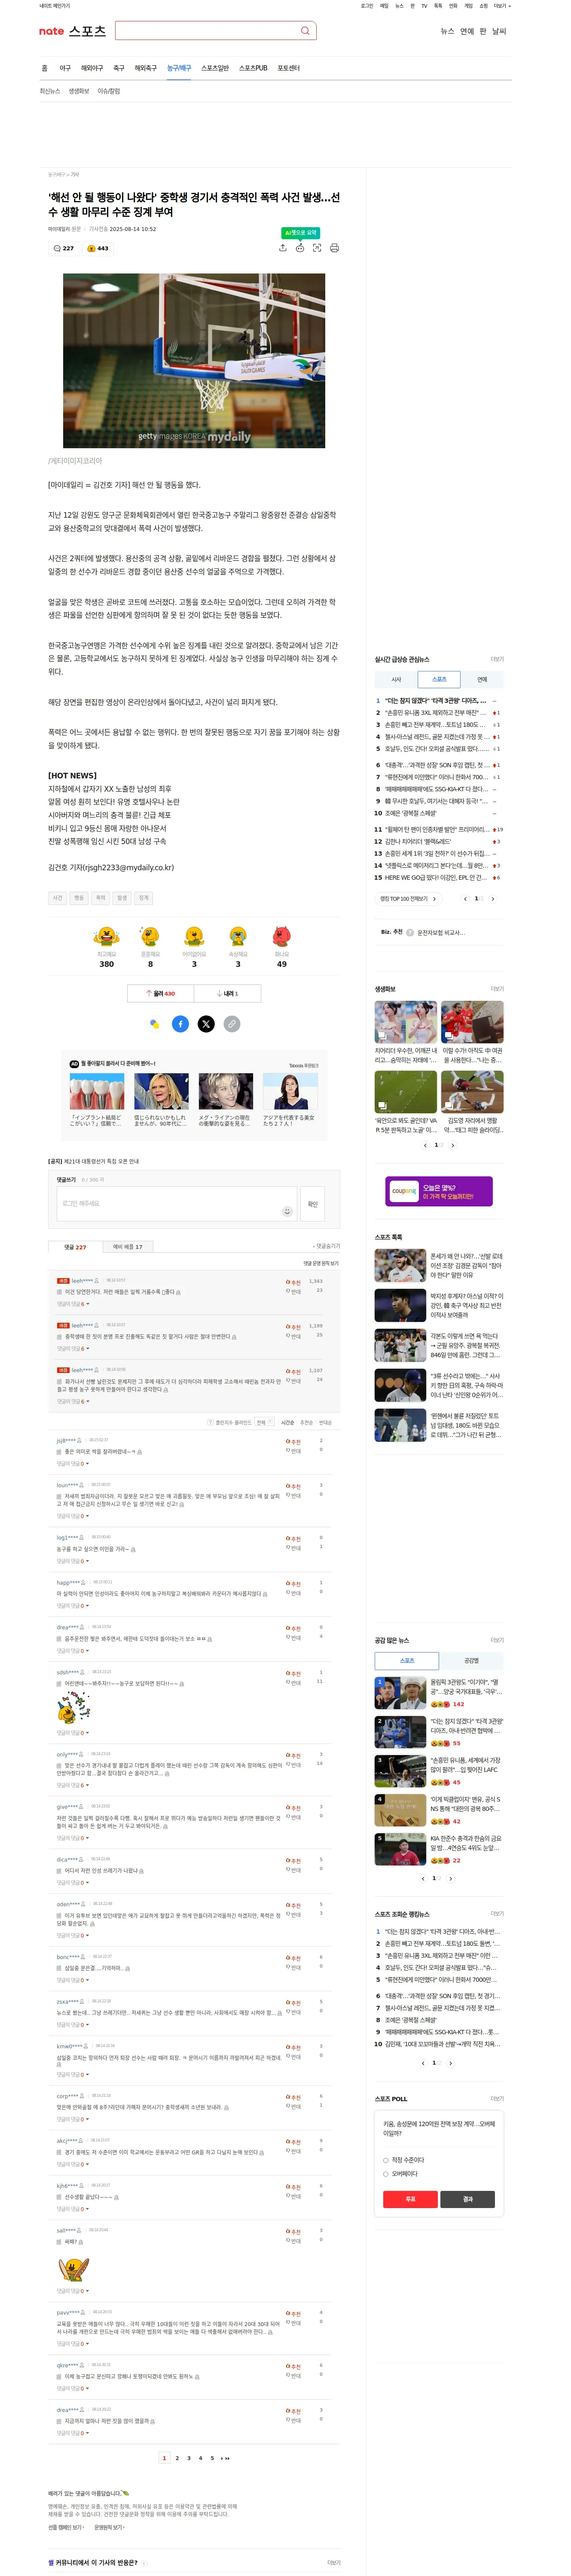
Task: Pick the 화나요 angry emoticon reaction
Action: [x=282, y=936]
